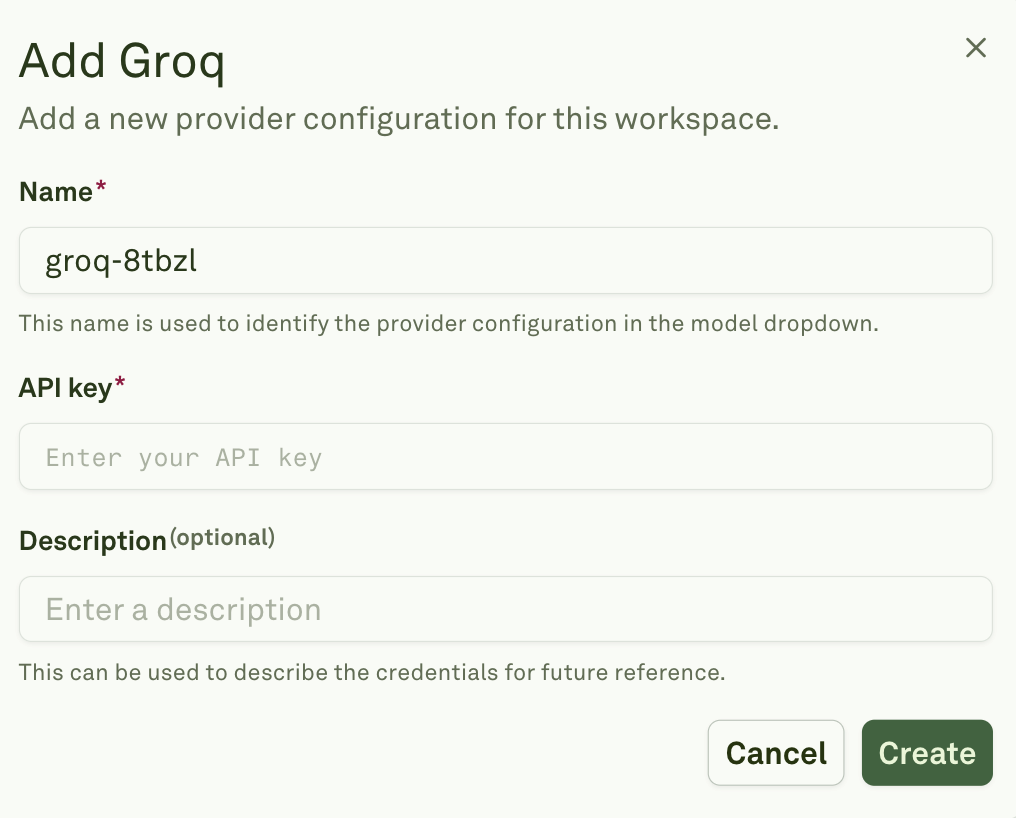Click the Add Groq title

(x=122, y=61)
